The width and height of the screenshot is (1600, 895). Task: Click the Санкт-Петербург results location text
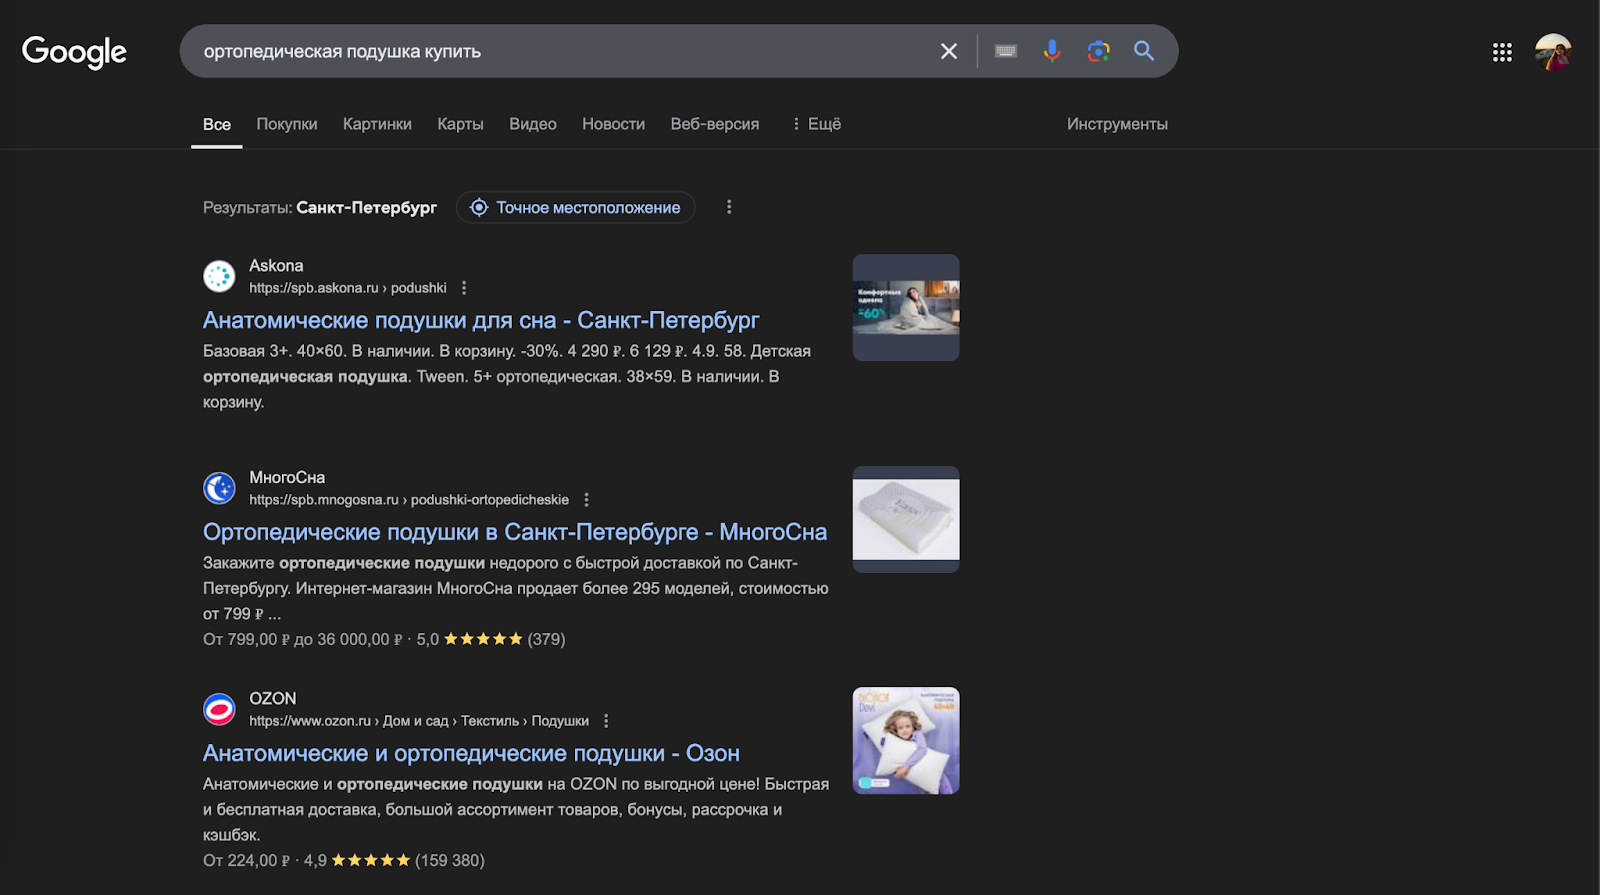coord(366,208)
